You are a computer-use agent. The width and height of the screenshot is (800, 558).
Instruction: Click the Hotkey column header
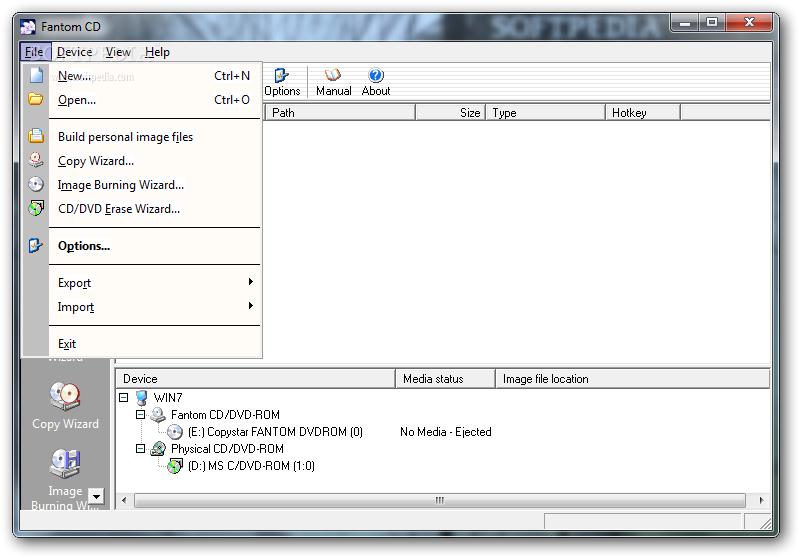[x=643, y=113]
